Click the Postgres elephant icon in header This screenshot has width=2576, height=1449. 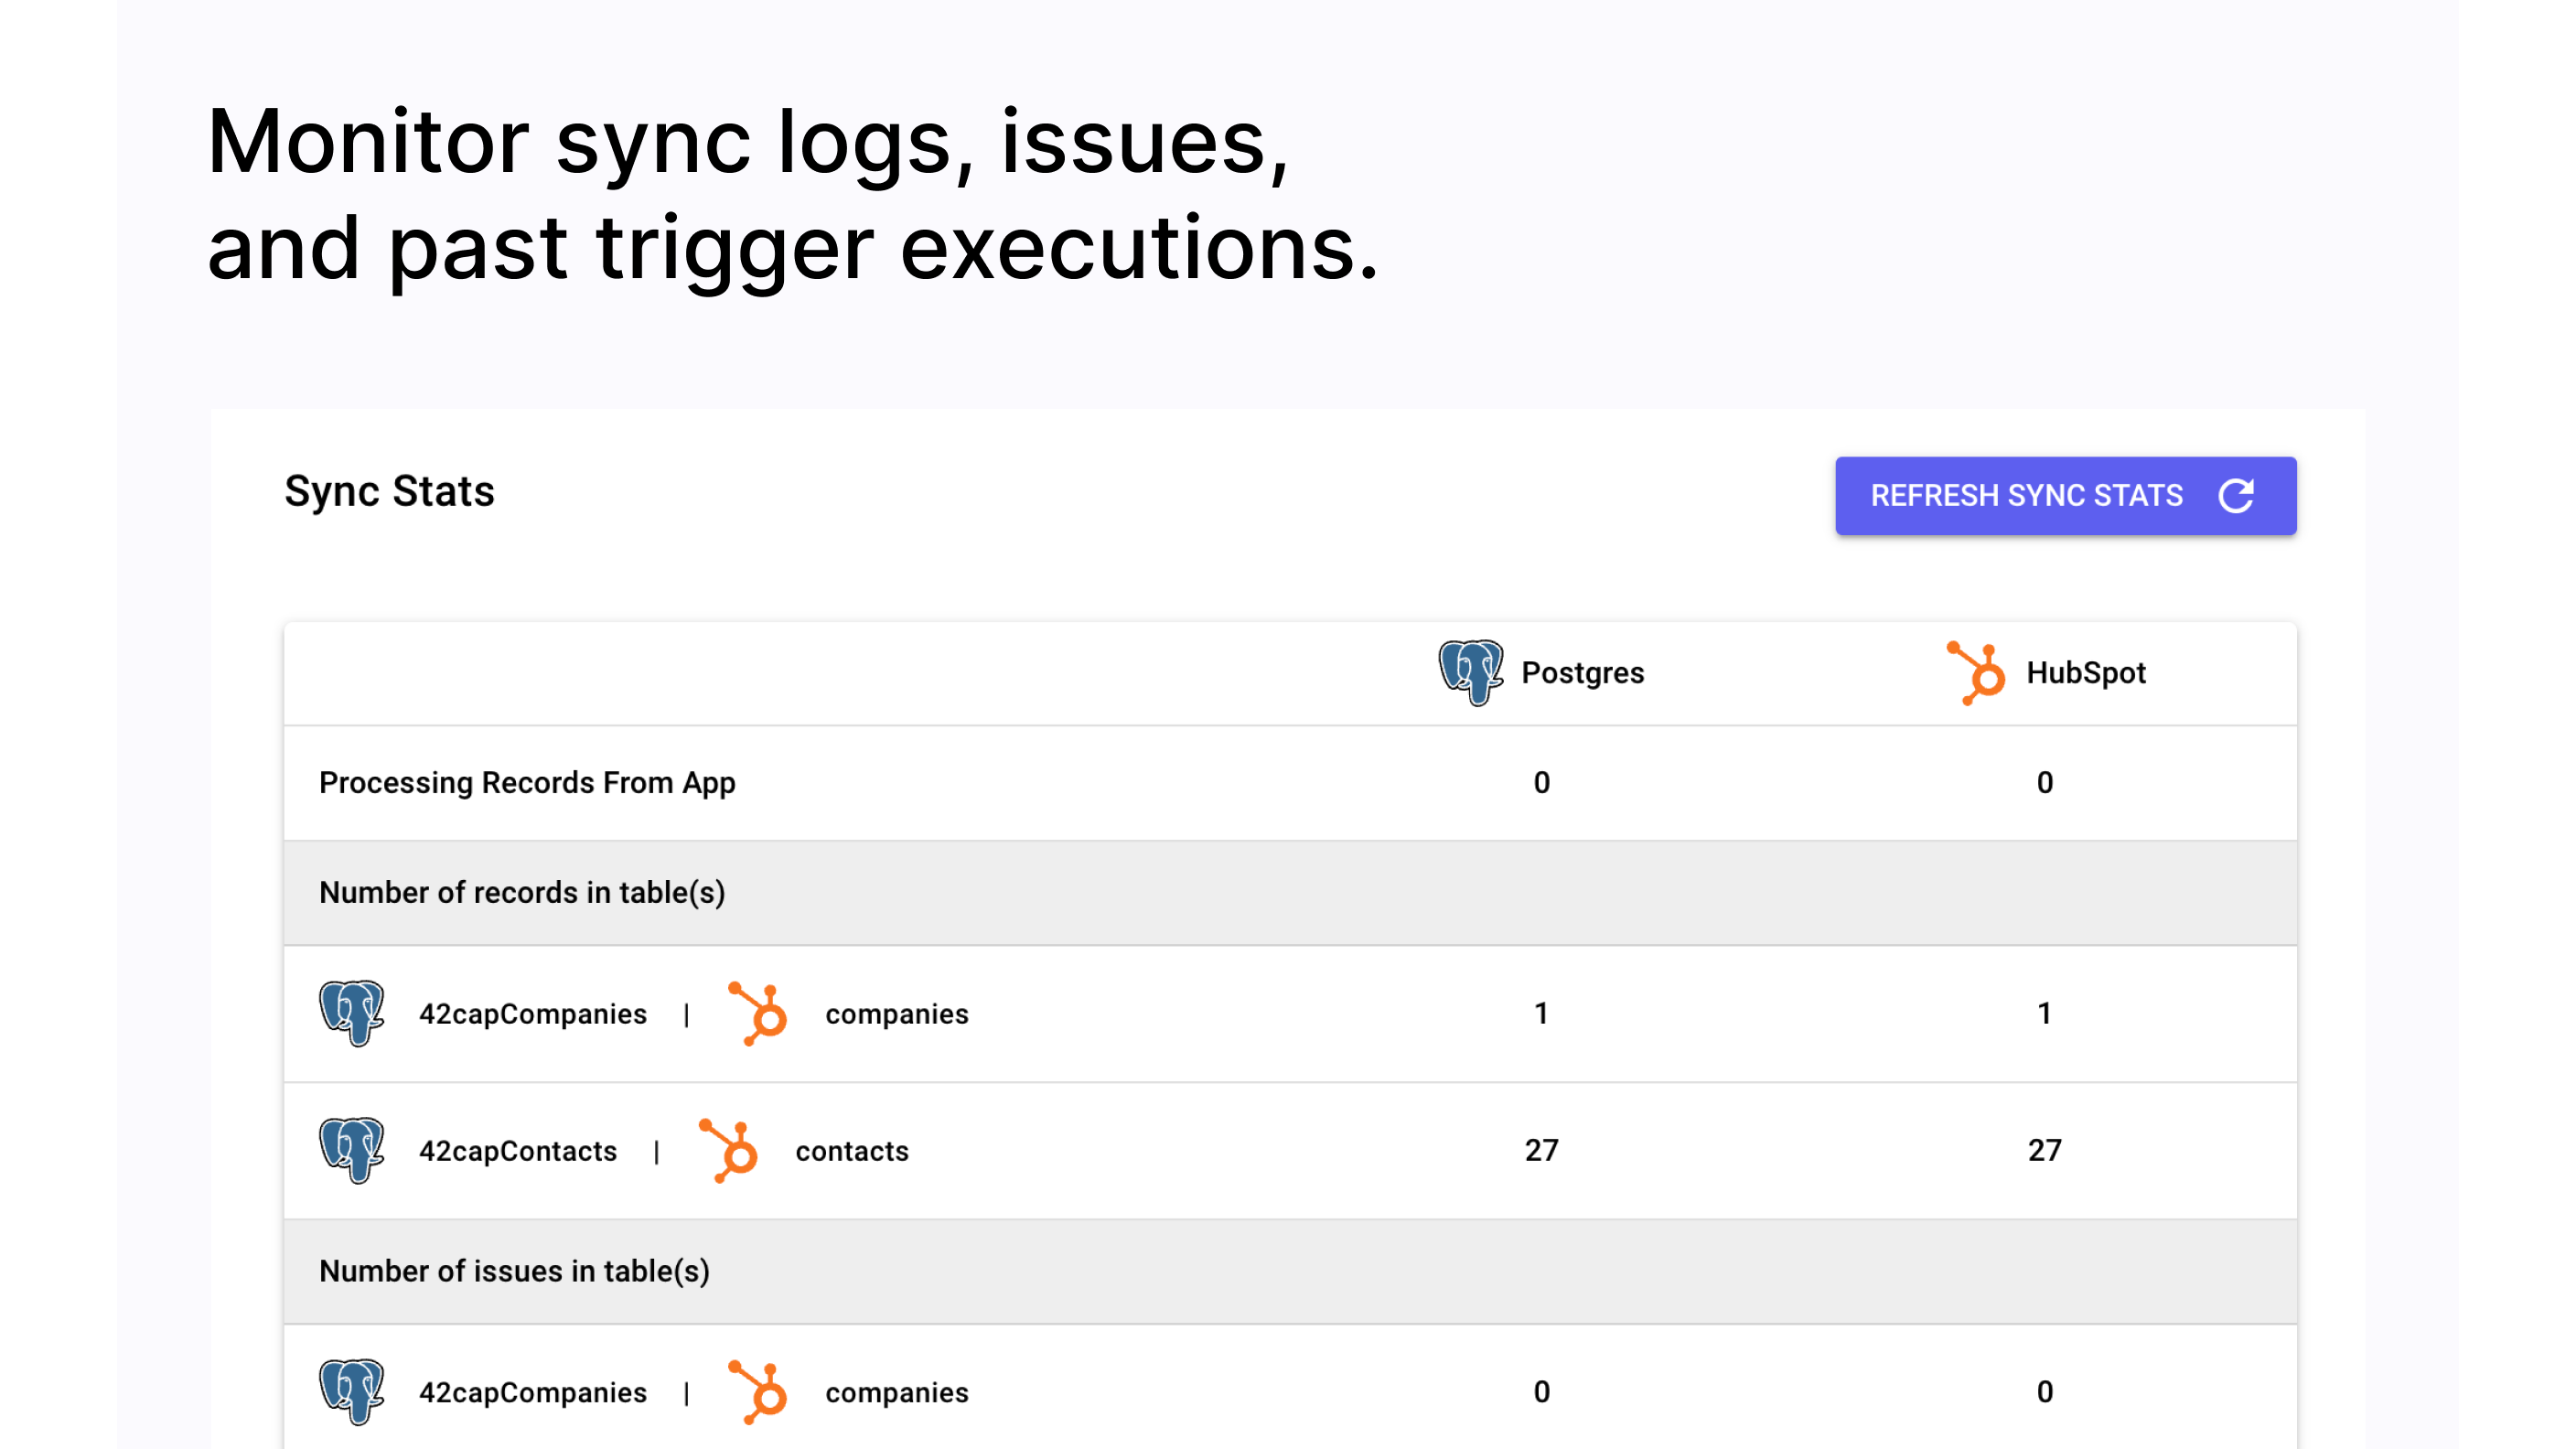1470,672
